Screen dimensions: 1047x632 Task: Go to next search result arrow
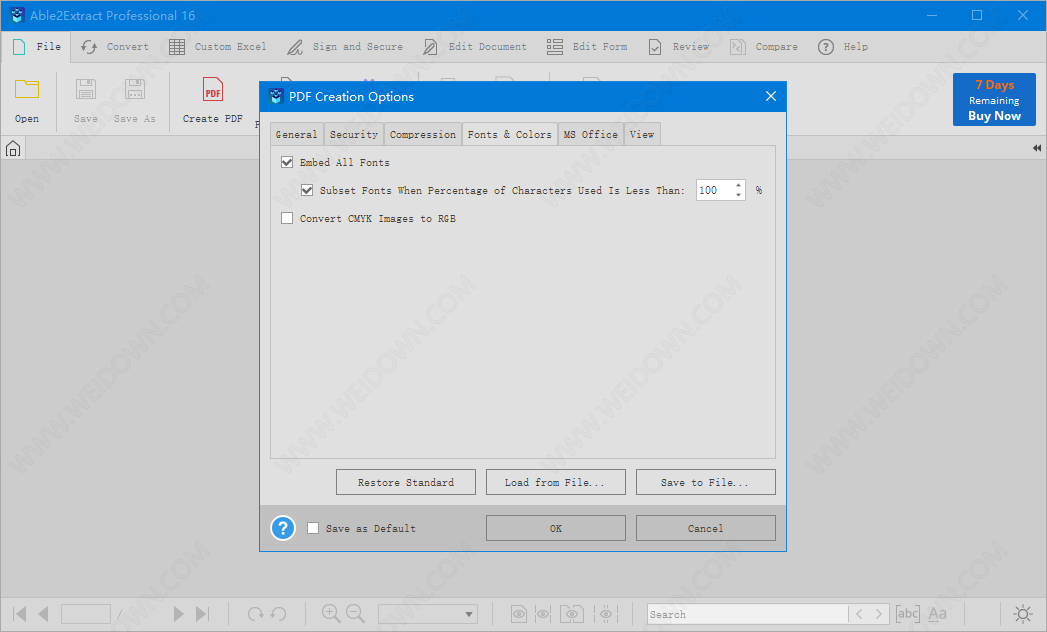[879, 613]
